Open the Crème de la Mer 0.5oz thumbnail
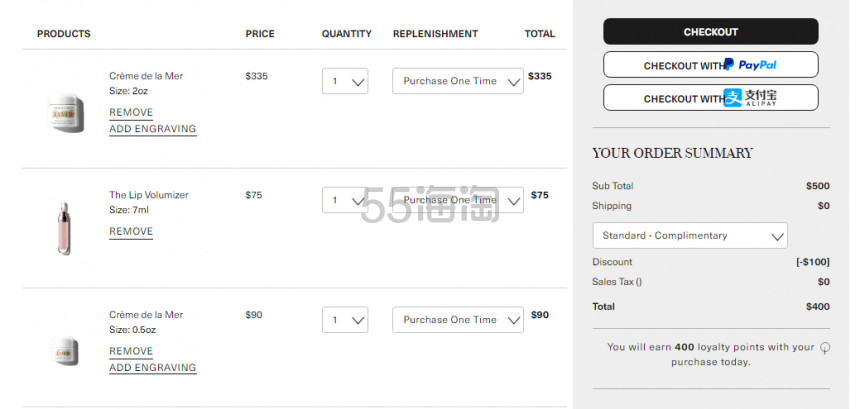This screenshot has width=860, height=409. click(x=64, y=351)
